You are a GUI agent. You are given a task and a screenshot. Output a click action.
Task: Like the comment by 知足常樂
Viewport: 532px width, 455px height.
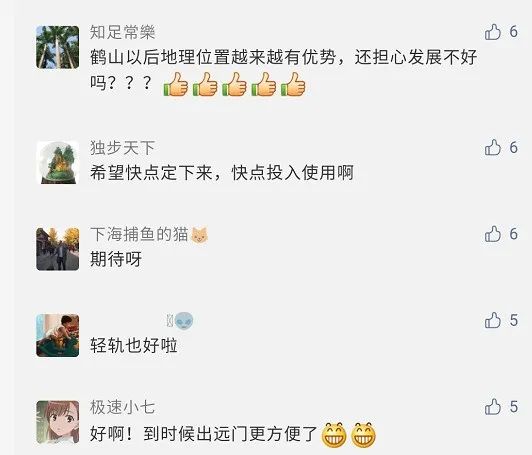point(493,32)
